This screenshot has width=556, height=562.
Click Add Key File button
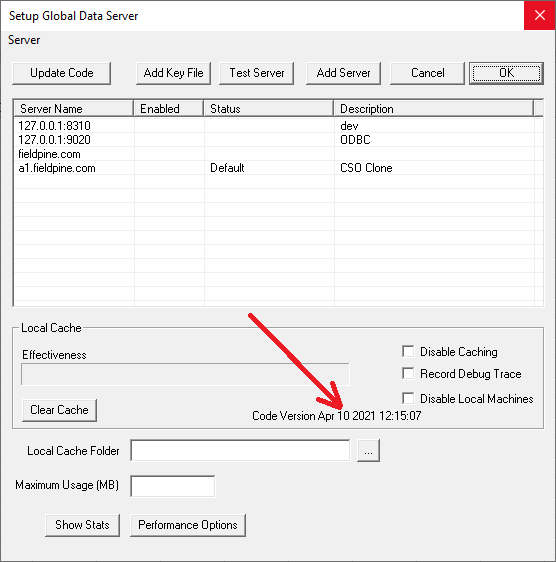pos(174,73)
